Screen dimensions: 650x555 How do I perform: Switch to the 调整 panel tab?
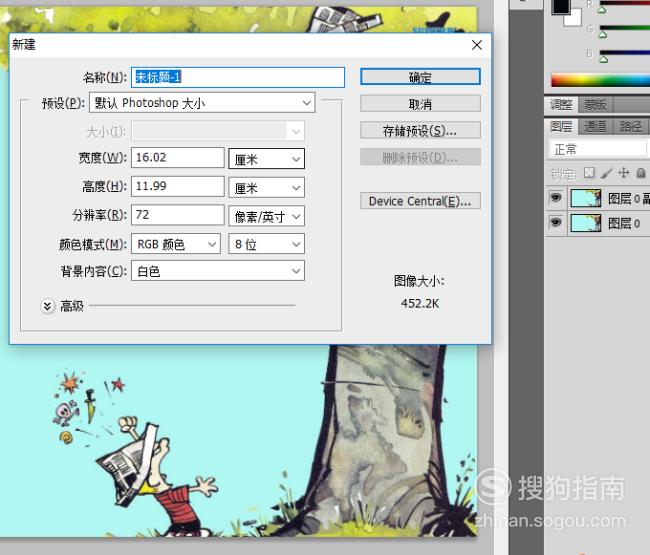click(561, 105)
